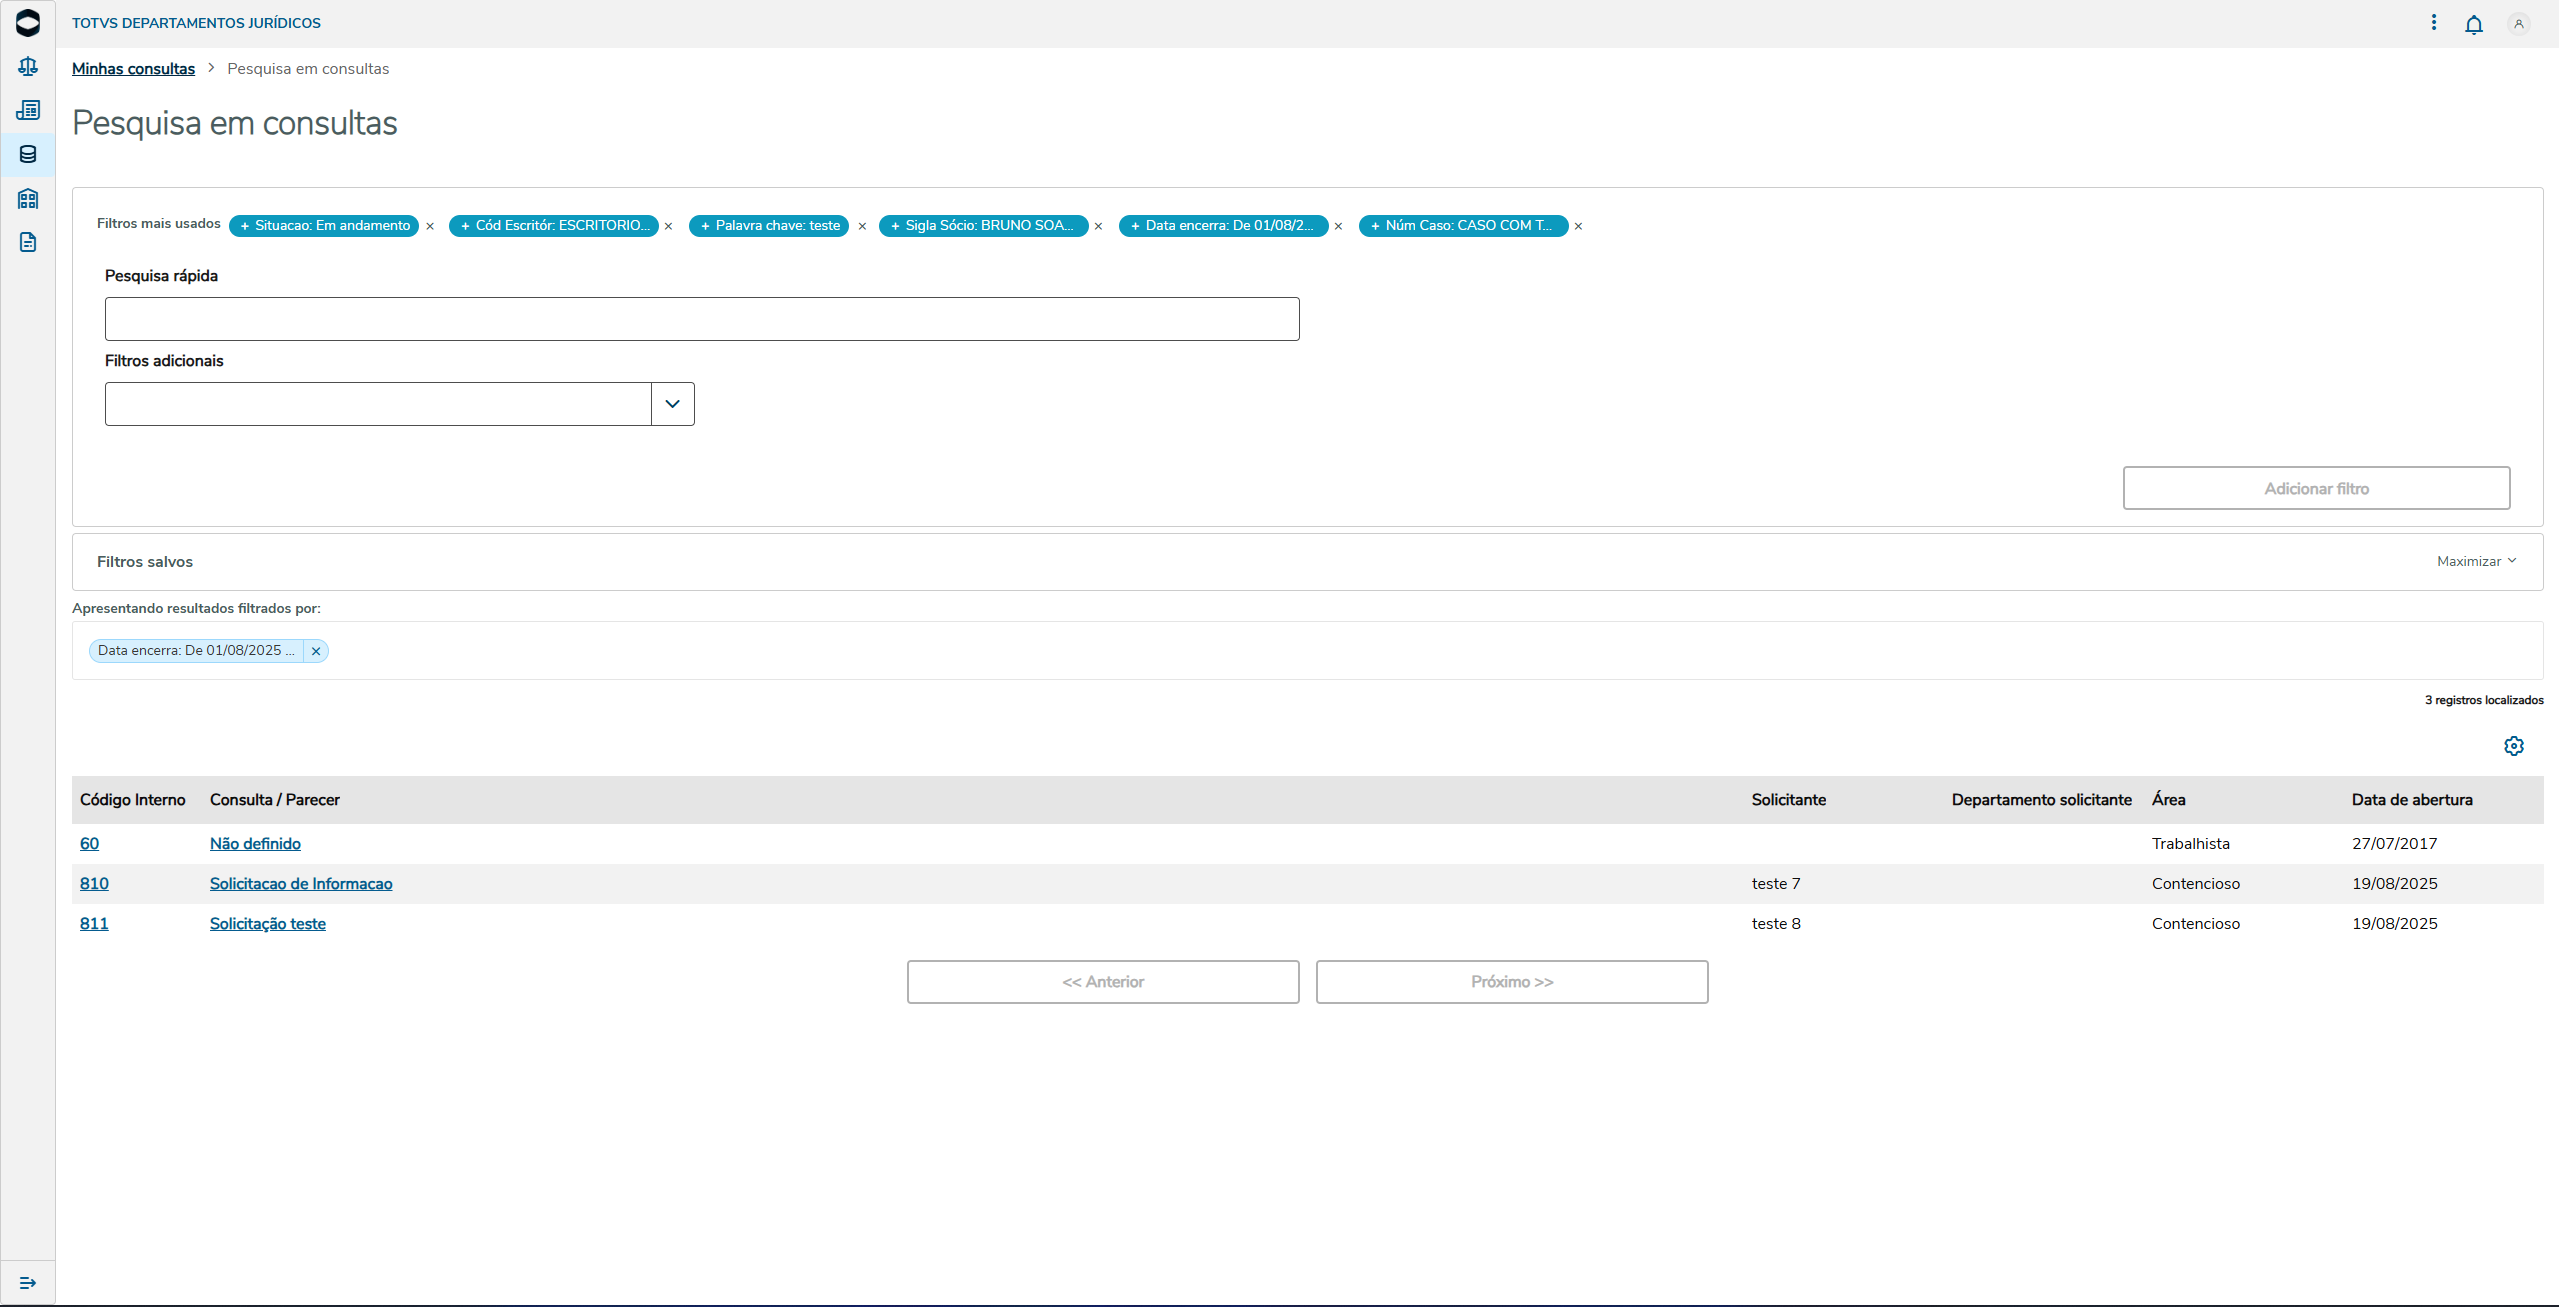
Task: Open the table column settings gear
Action: [x=2513, y=746]
